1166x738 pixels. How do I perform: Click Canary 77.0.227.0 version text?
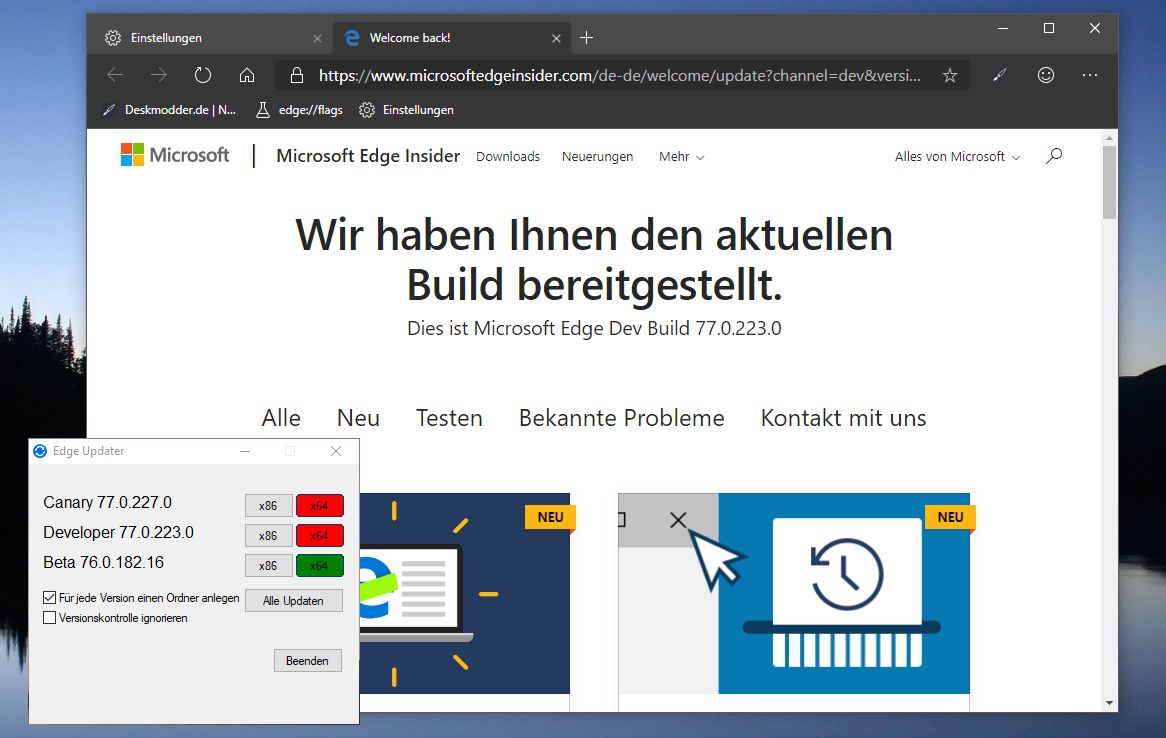click(x=107, y=502)
